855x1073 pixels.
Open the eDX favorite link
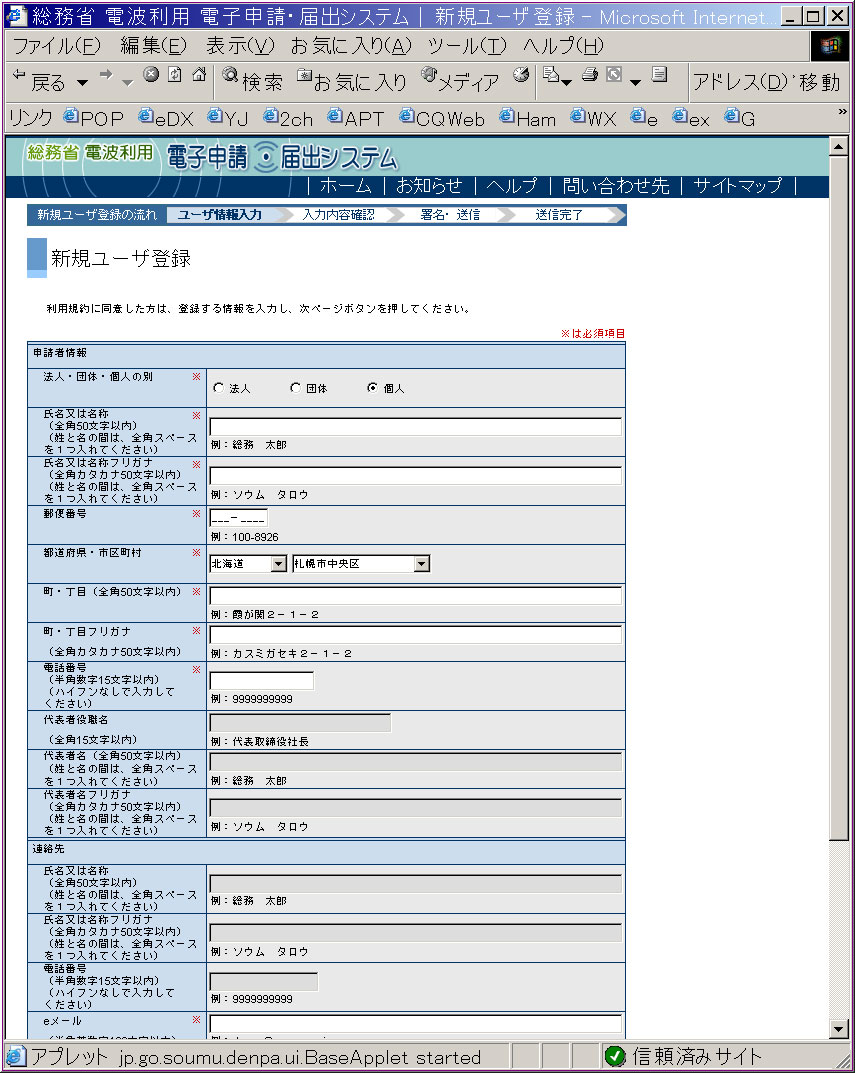[x=166, y=118]
